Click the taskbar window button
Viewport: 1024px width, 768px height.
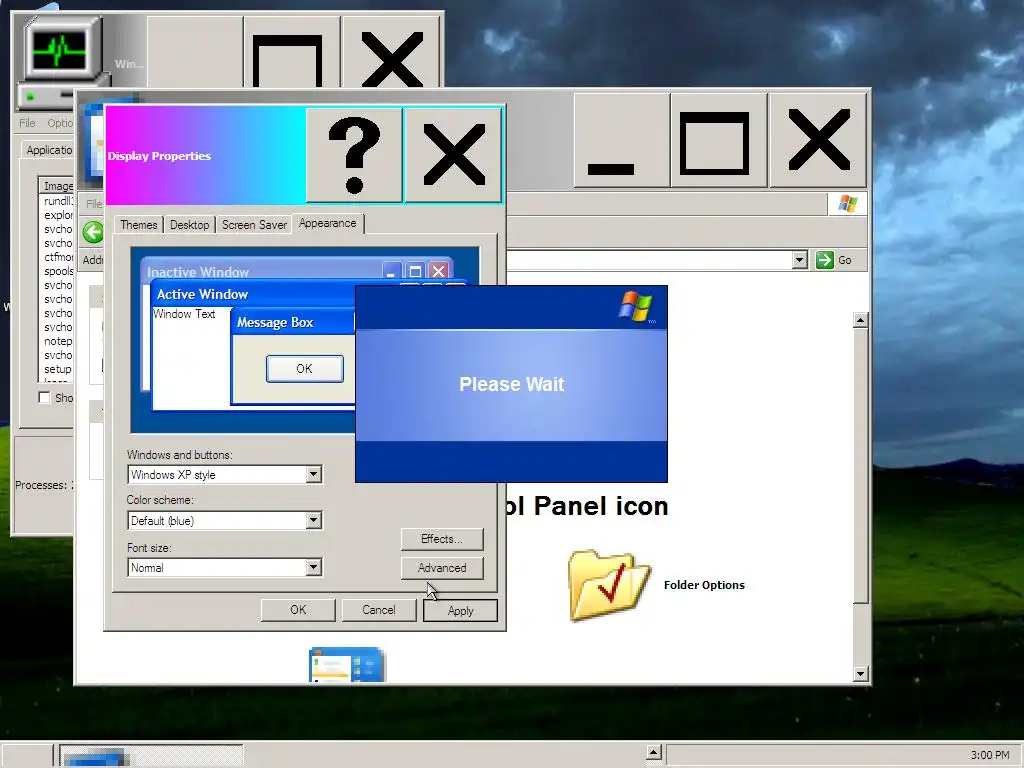coord(152,756)
